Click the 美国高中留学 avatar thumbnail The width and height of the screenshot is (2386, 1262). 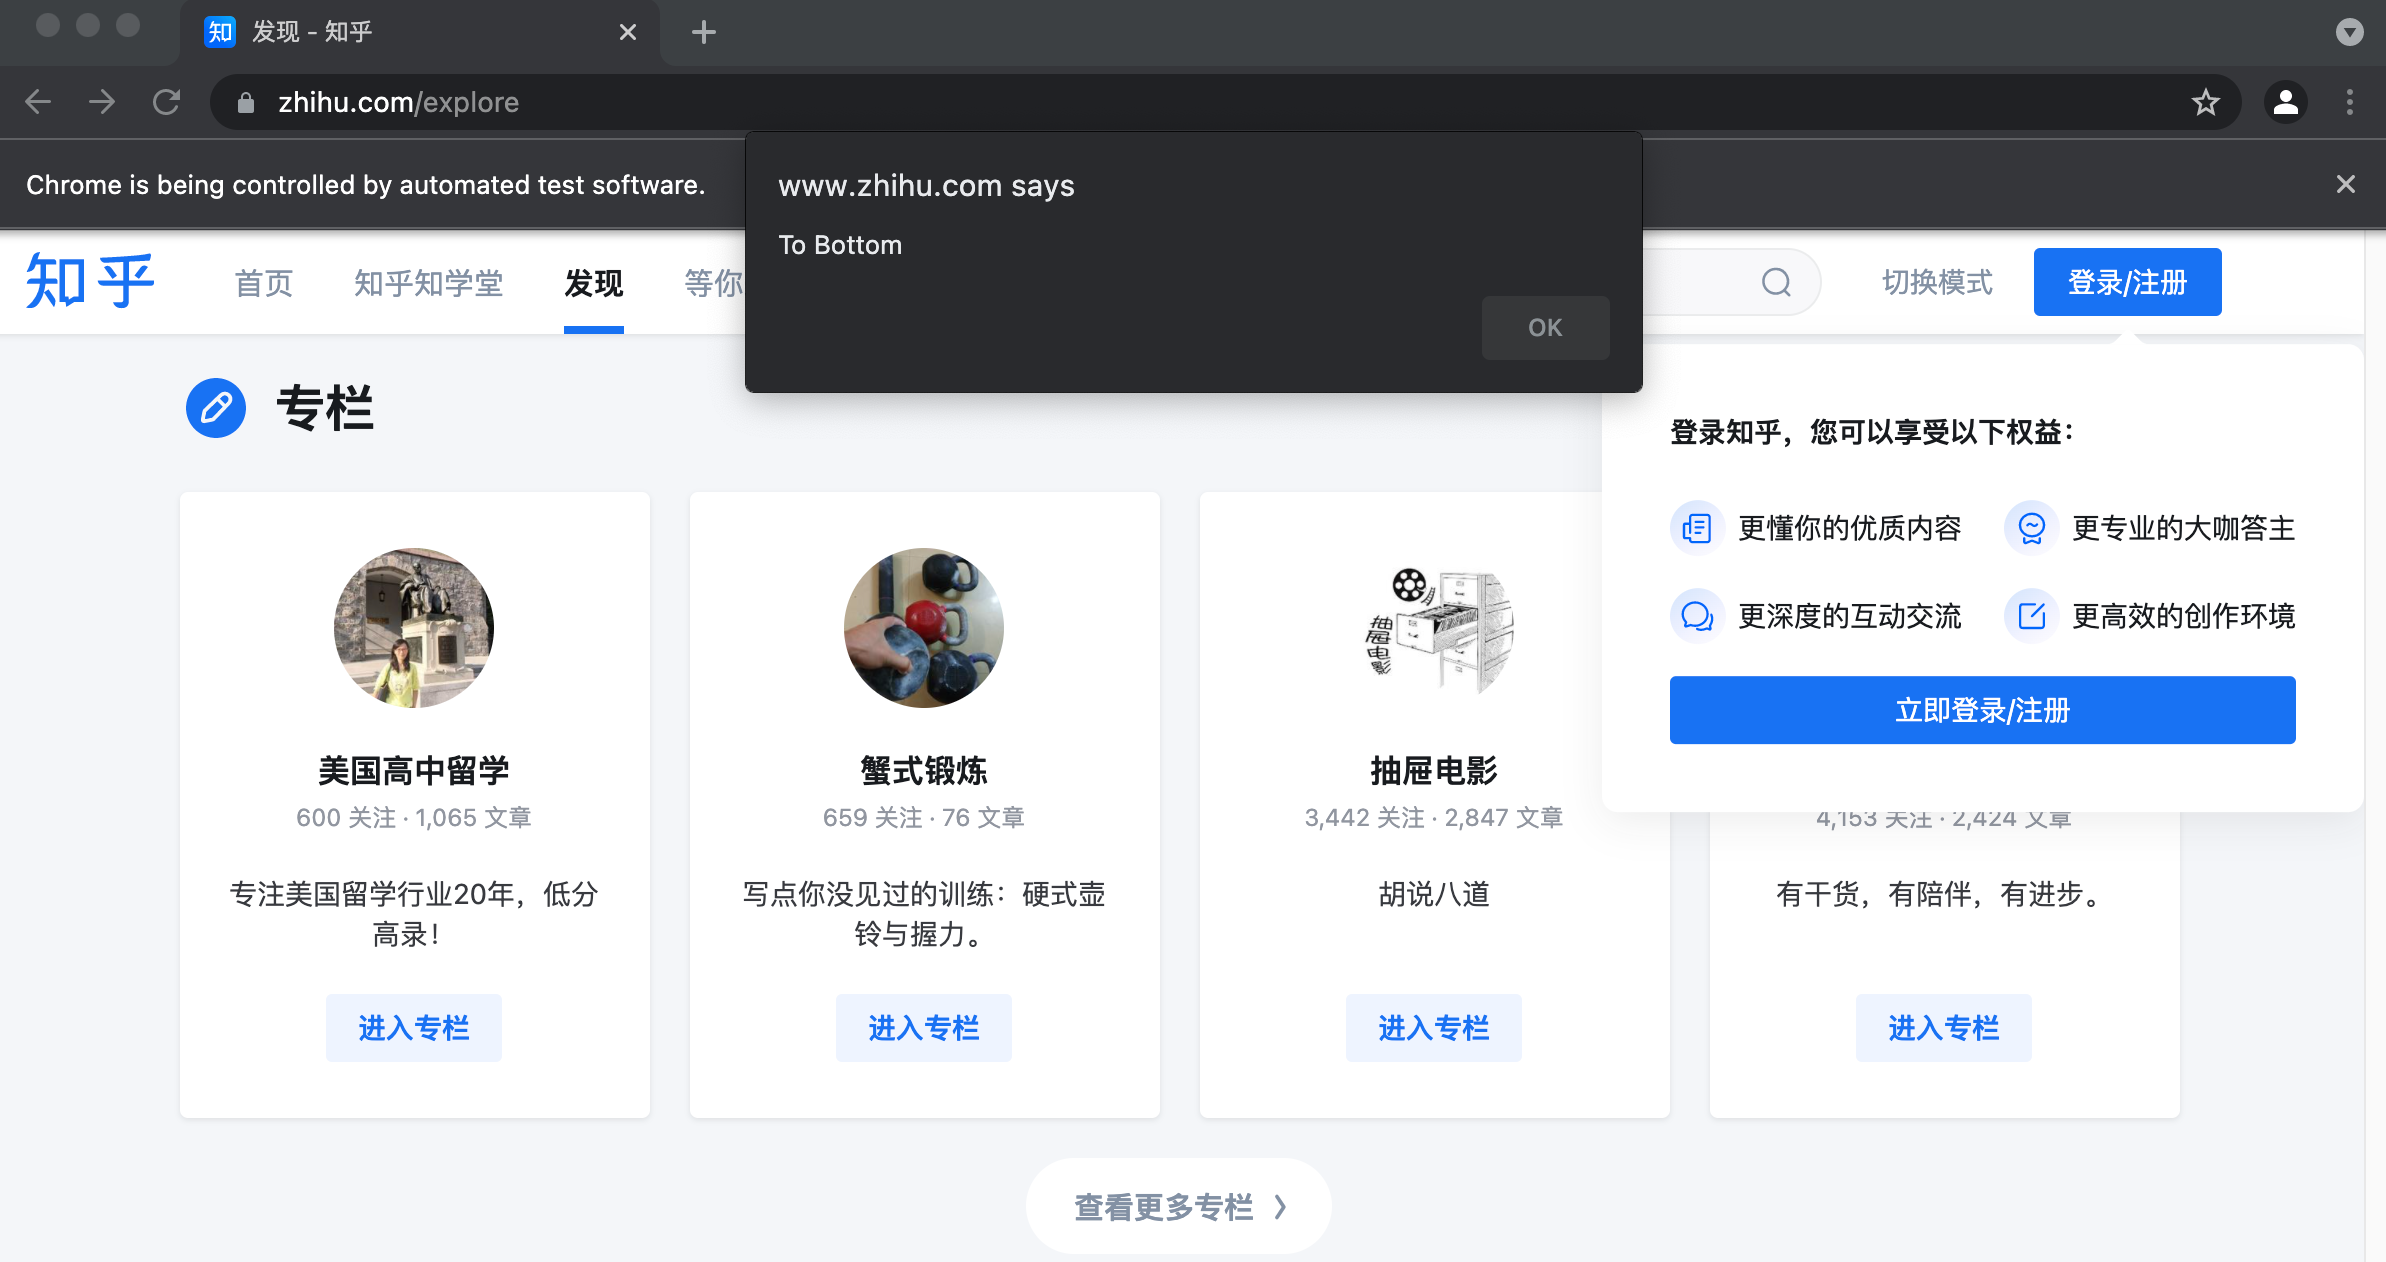click(414, 627)
